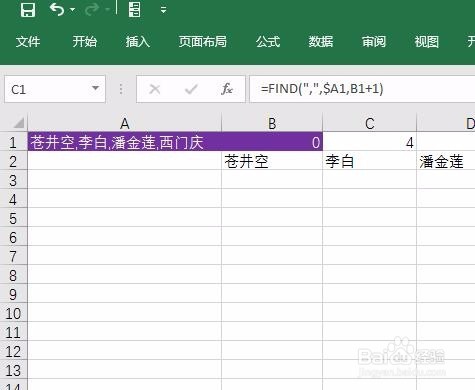This screenshot has width=475, height=390.
Task: Switch to the 数据 ribbon tab
Action: (321, 42)
